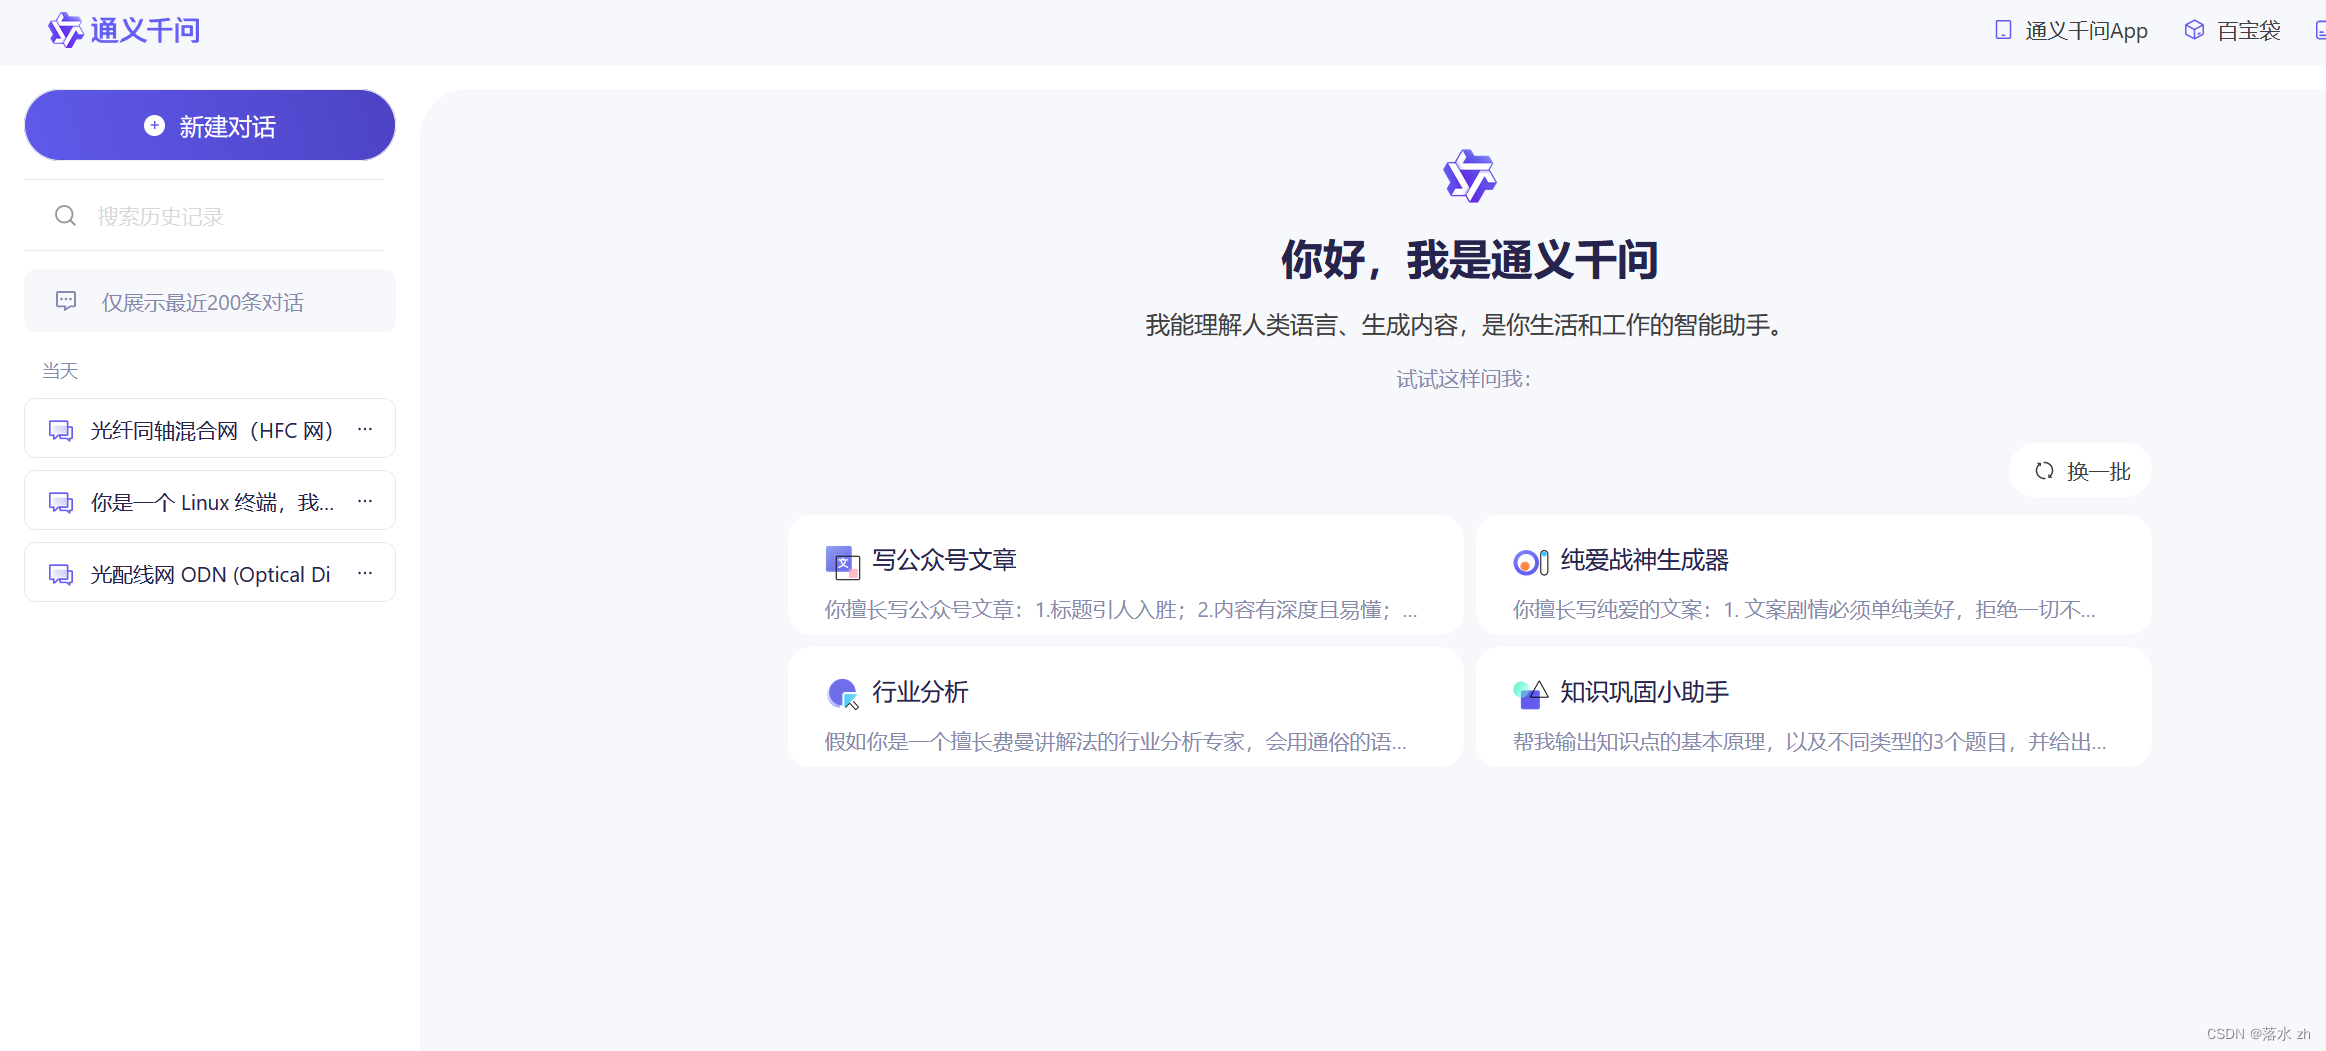2326x1051 pixels.
Task: Click the 知识巩固小助手 card icon
Action: (x=1530, y=694)
